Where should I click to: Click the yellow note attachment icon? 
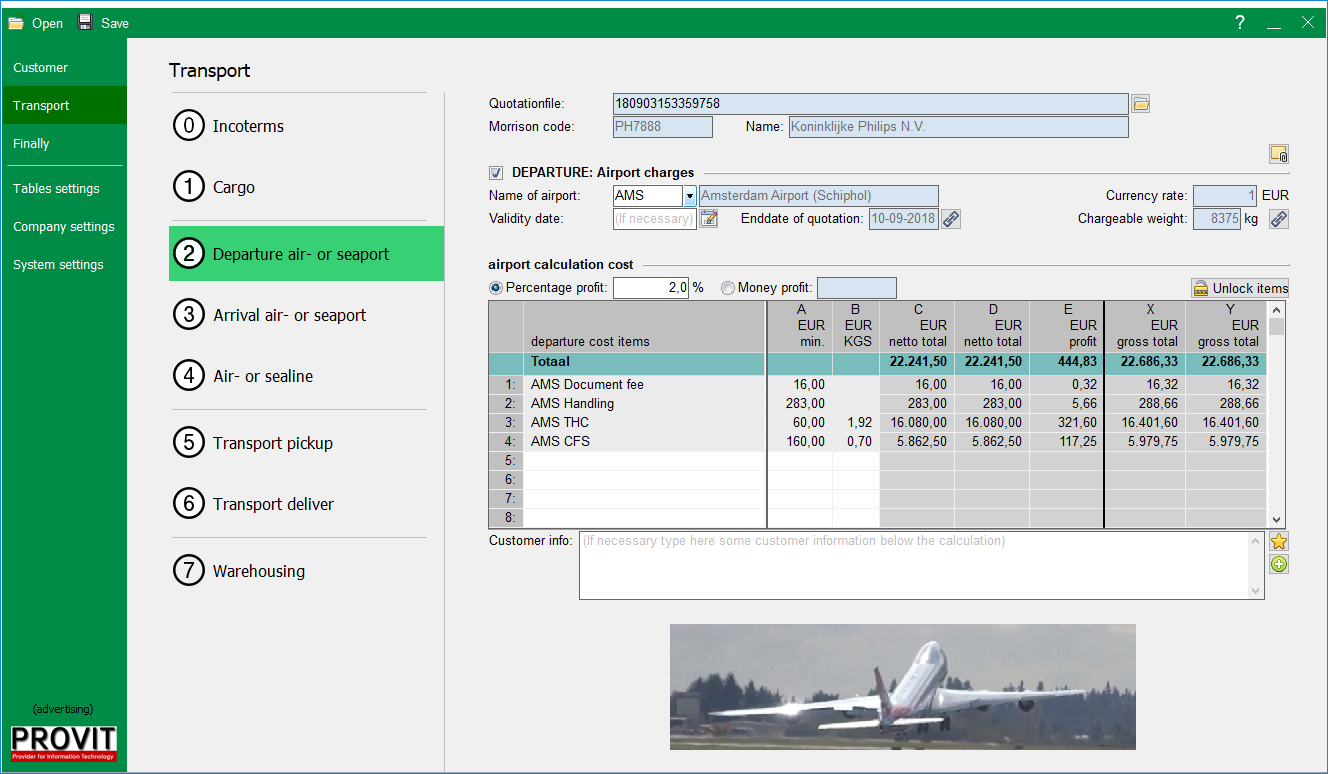(x=1279, y=154)
